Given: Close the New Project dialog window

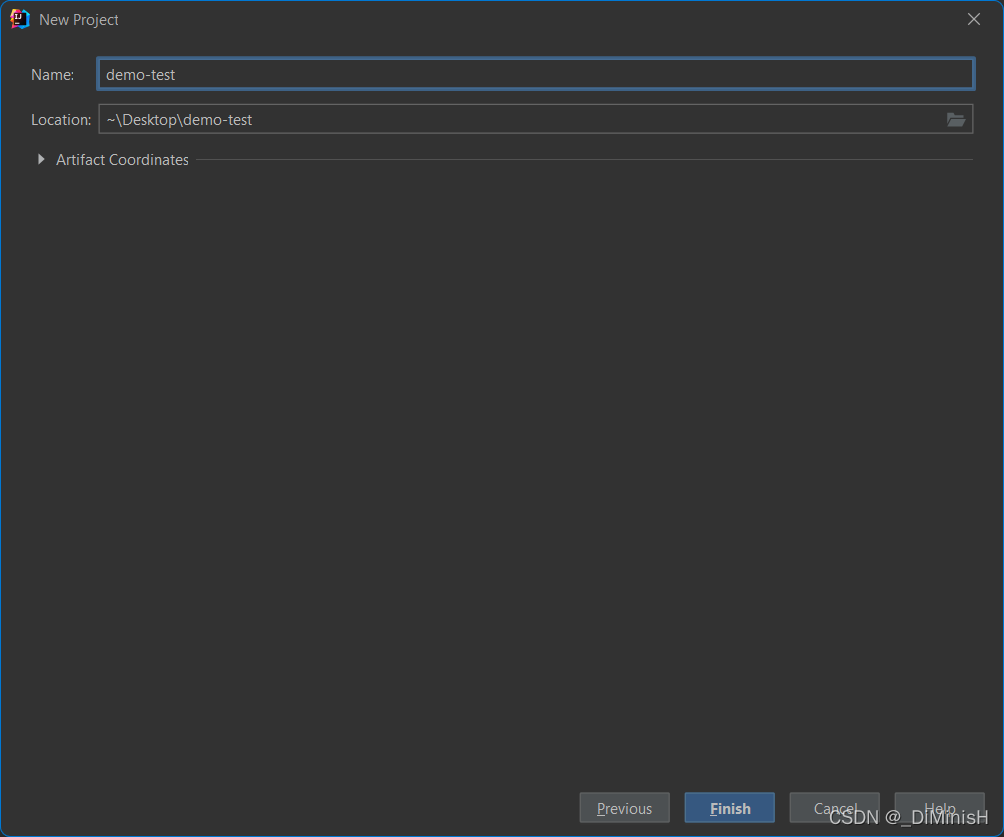Looking at the screenshot, I should click(973, 19).
